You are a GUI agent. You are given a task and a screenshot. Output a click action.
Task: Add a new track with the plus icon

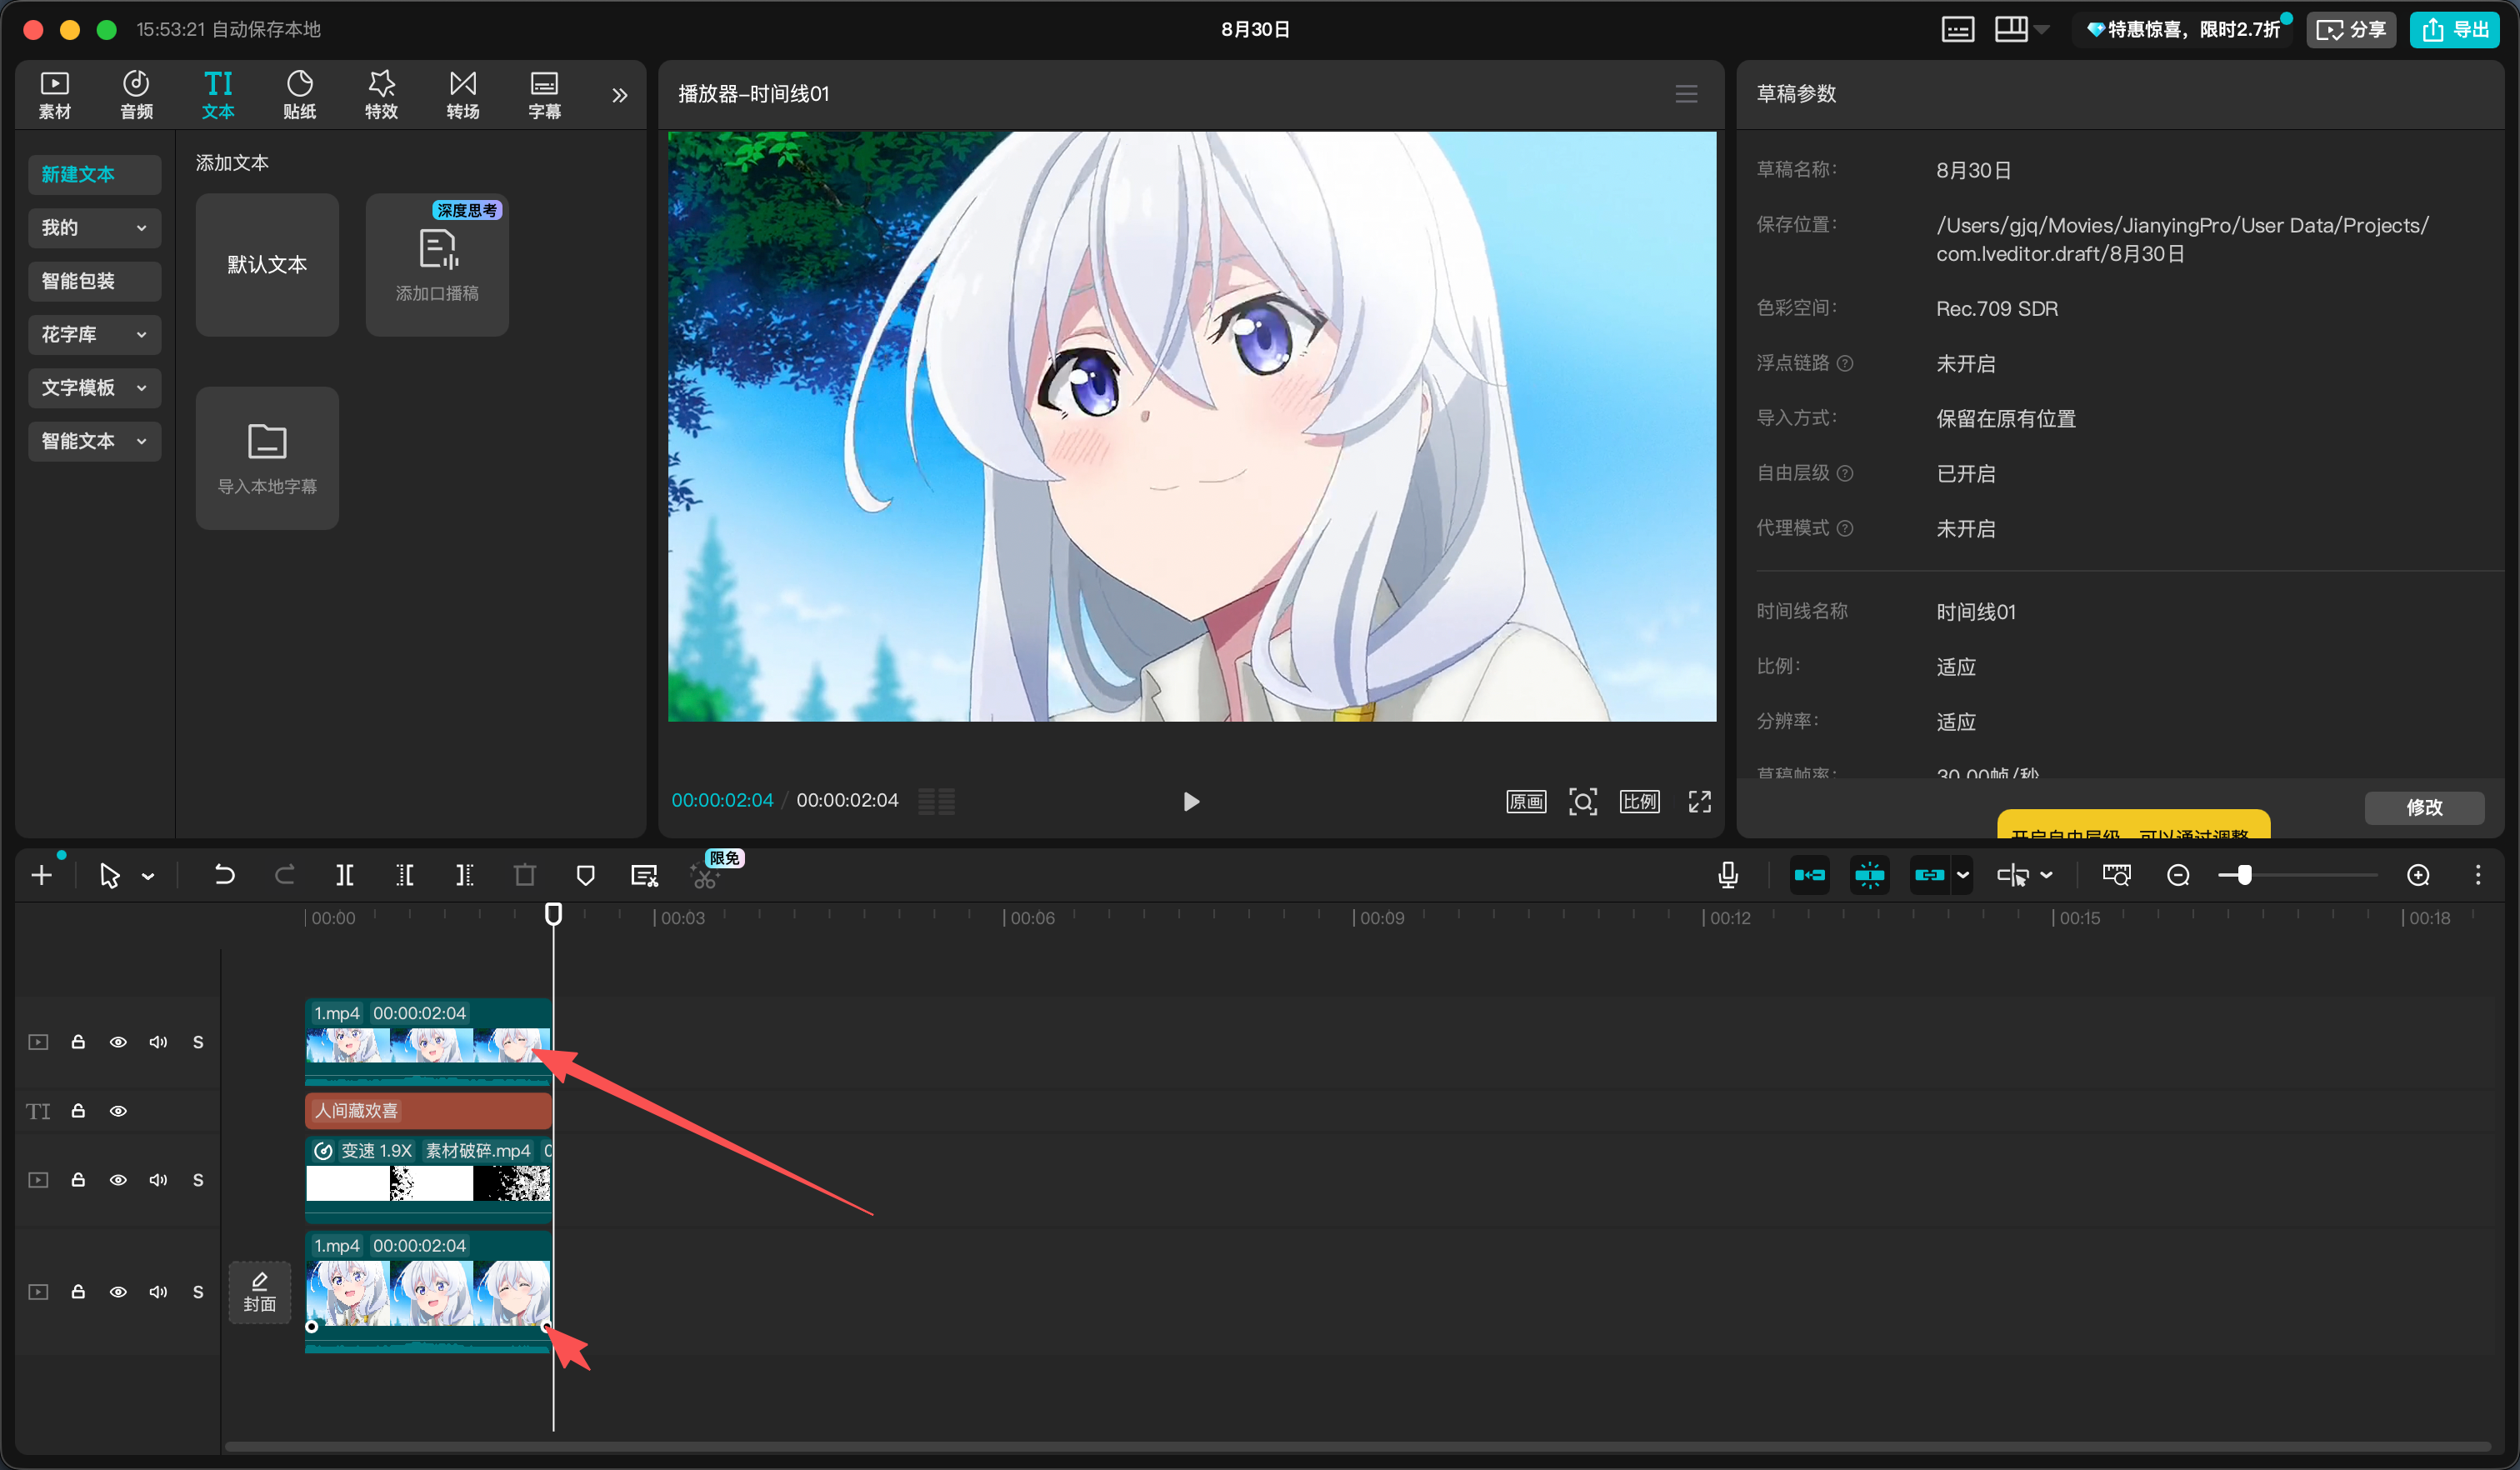pyautogui.click(x=42, y=876)
